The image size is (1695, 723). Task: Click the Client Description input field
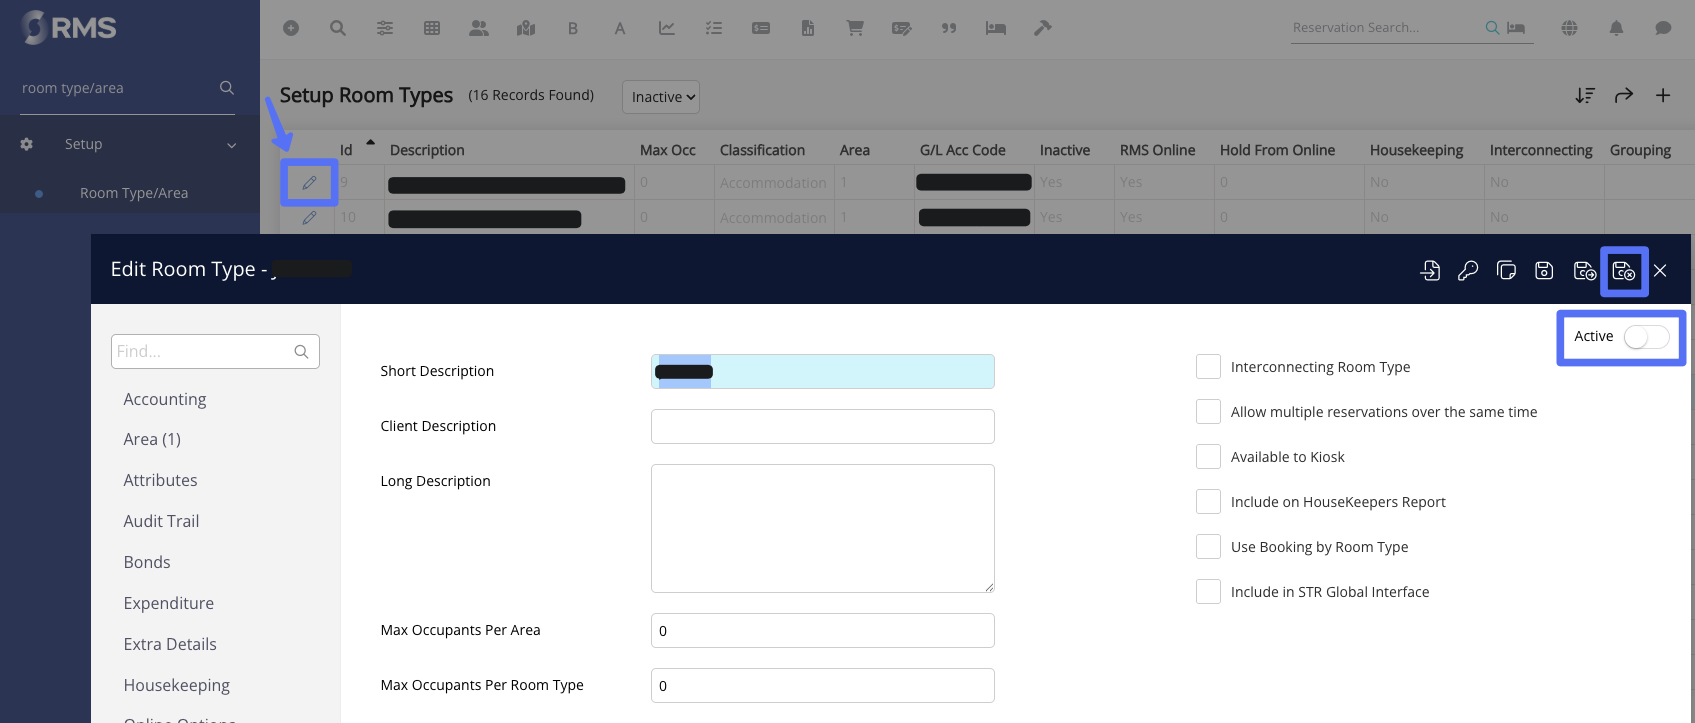tap(822, 426)
